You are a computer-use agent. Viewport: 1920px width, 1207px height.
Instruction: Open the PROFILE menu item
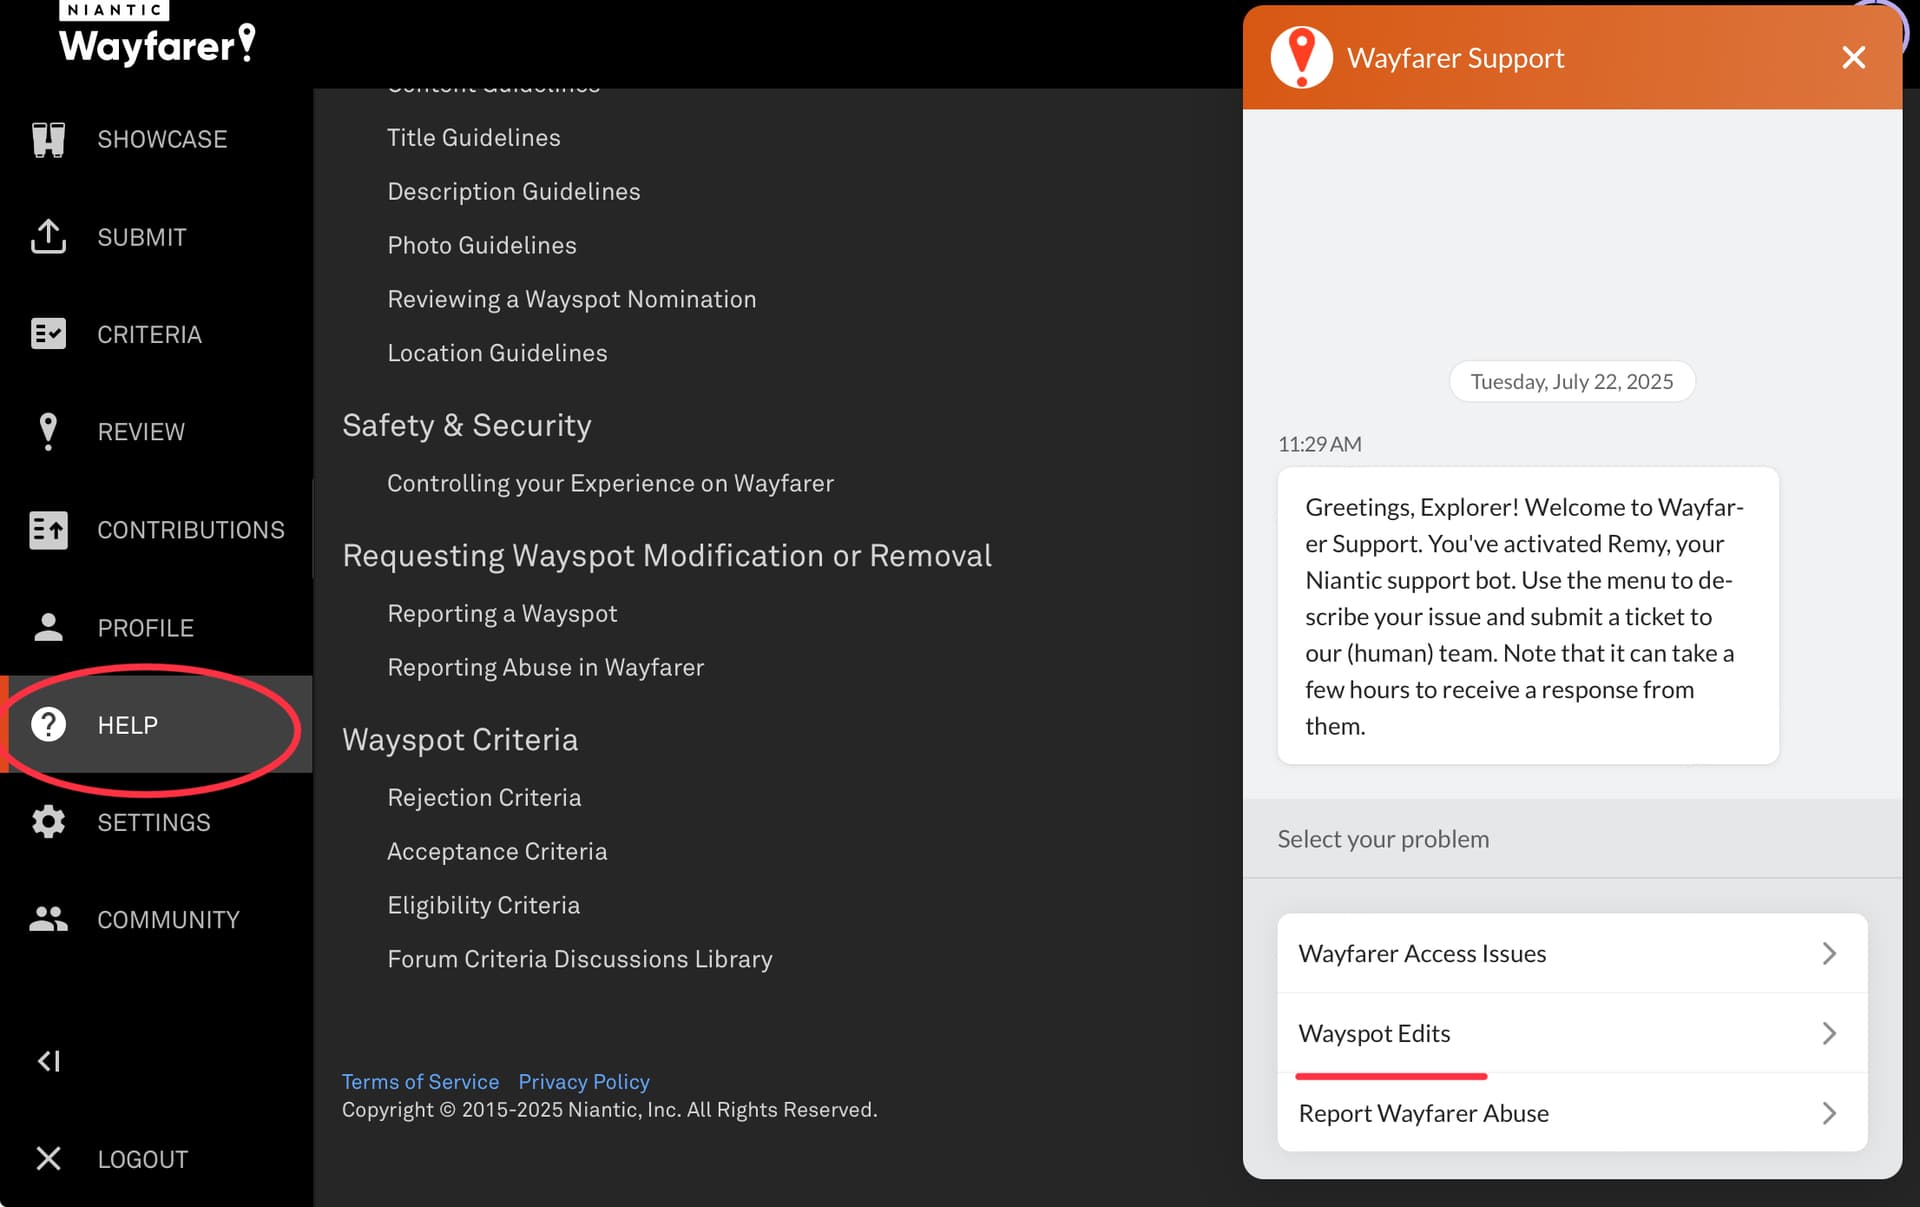pyautogui.click(x=156, y=627)
